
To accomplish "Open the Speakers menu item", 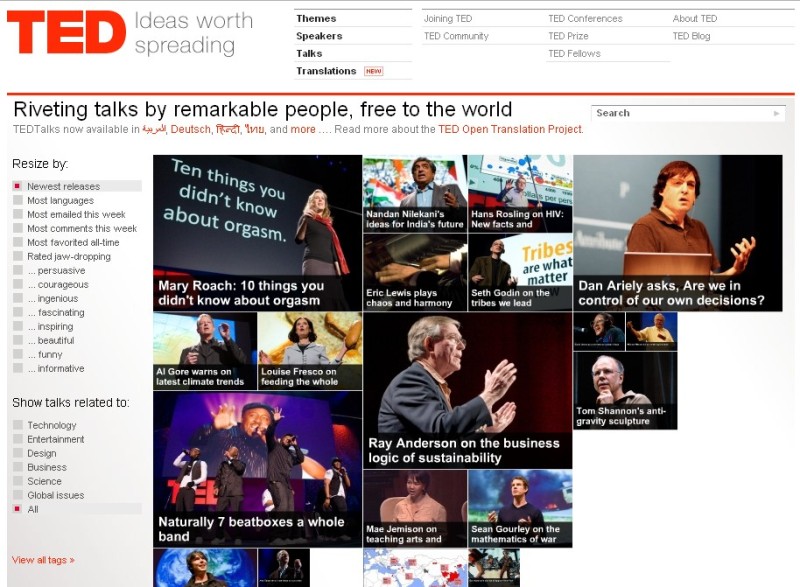I will [x=319, y=36].
